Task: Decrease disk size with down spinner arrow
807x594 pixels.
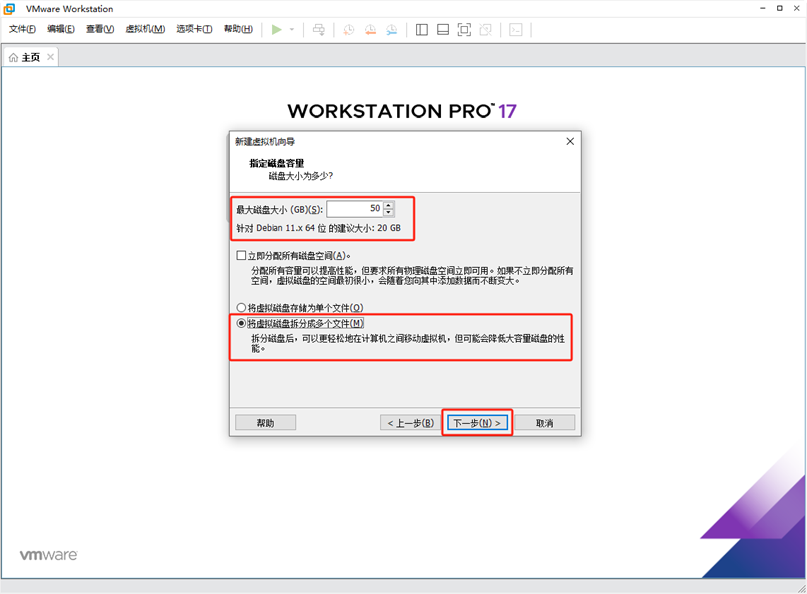Action: [x=389, y=213]
